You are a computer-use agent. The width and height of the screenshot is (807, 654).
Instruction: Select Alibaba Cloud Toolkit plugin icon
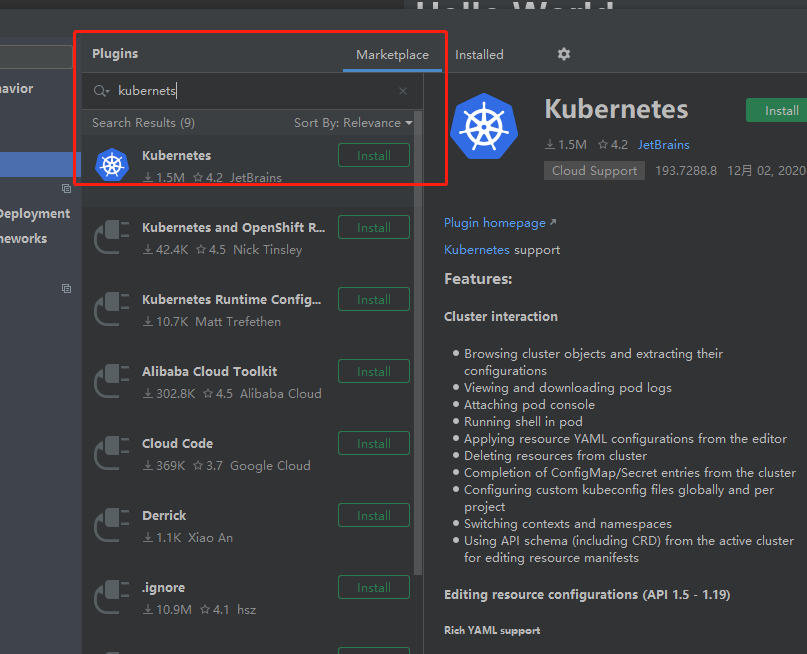pos(112,381)
